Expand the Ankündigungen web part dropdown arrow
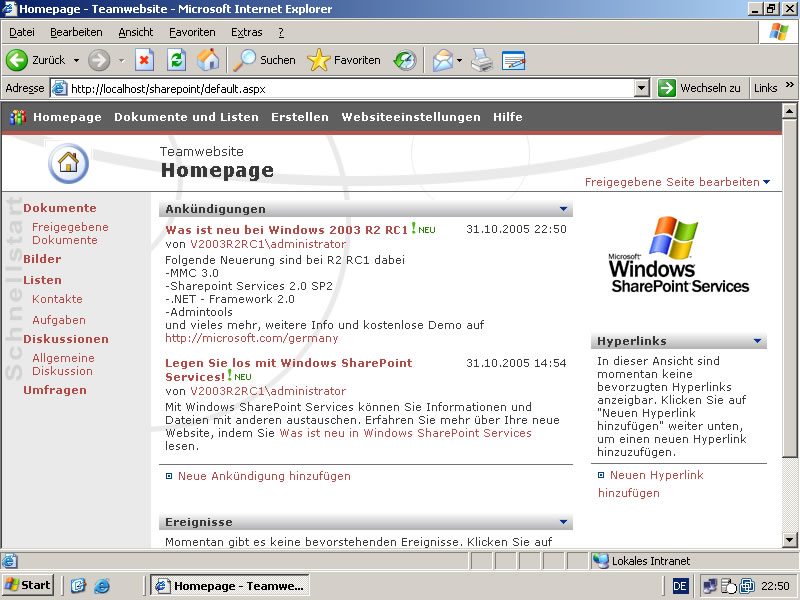Image resolution: width=800 pixels, height=600 pixels. point(564,210)
